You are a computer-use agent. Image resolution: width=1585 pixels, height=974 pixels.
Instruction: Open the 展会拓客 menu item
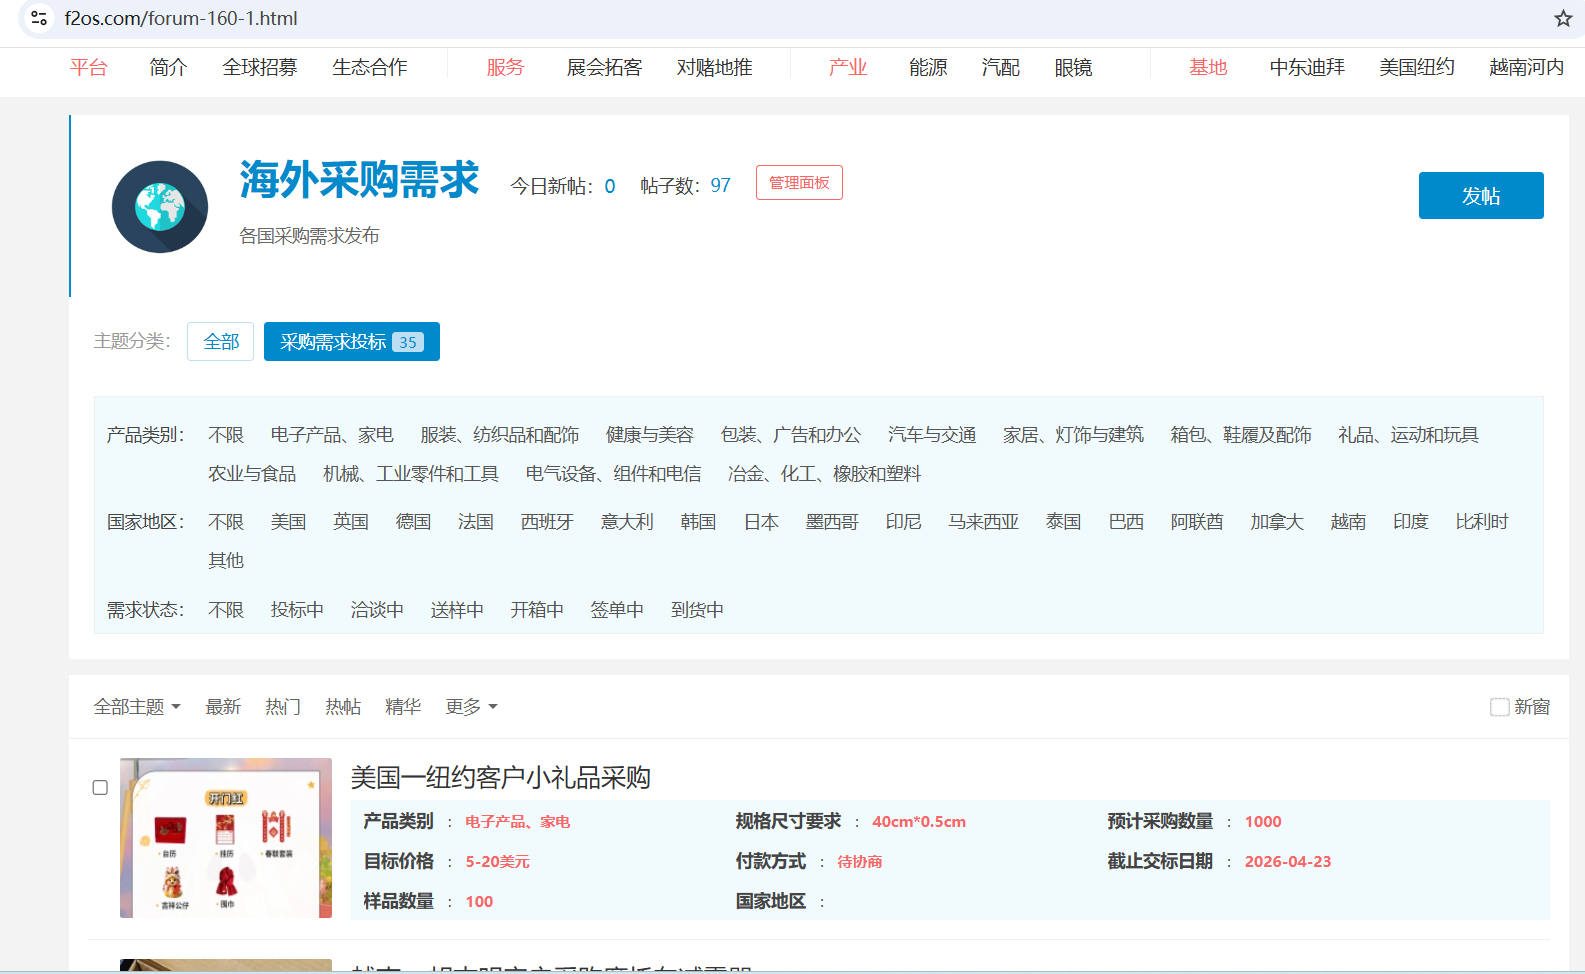point(604,67)
